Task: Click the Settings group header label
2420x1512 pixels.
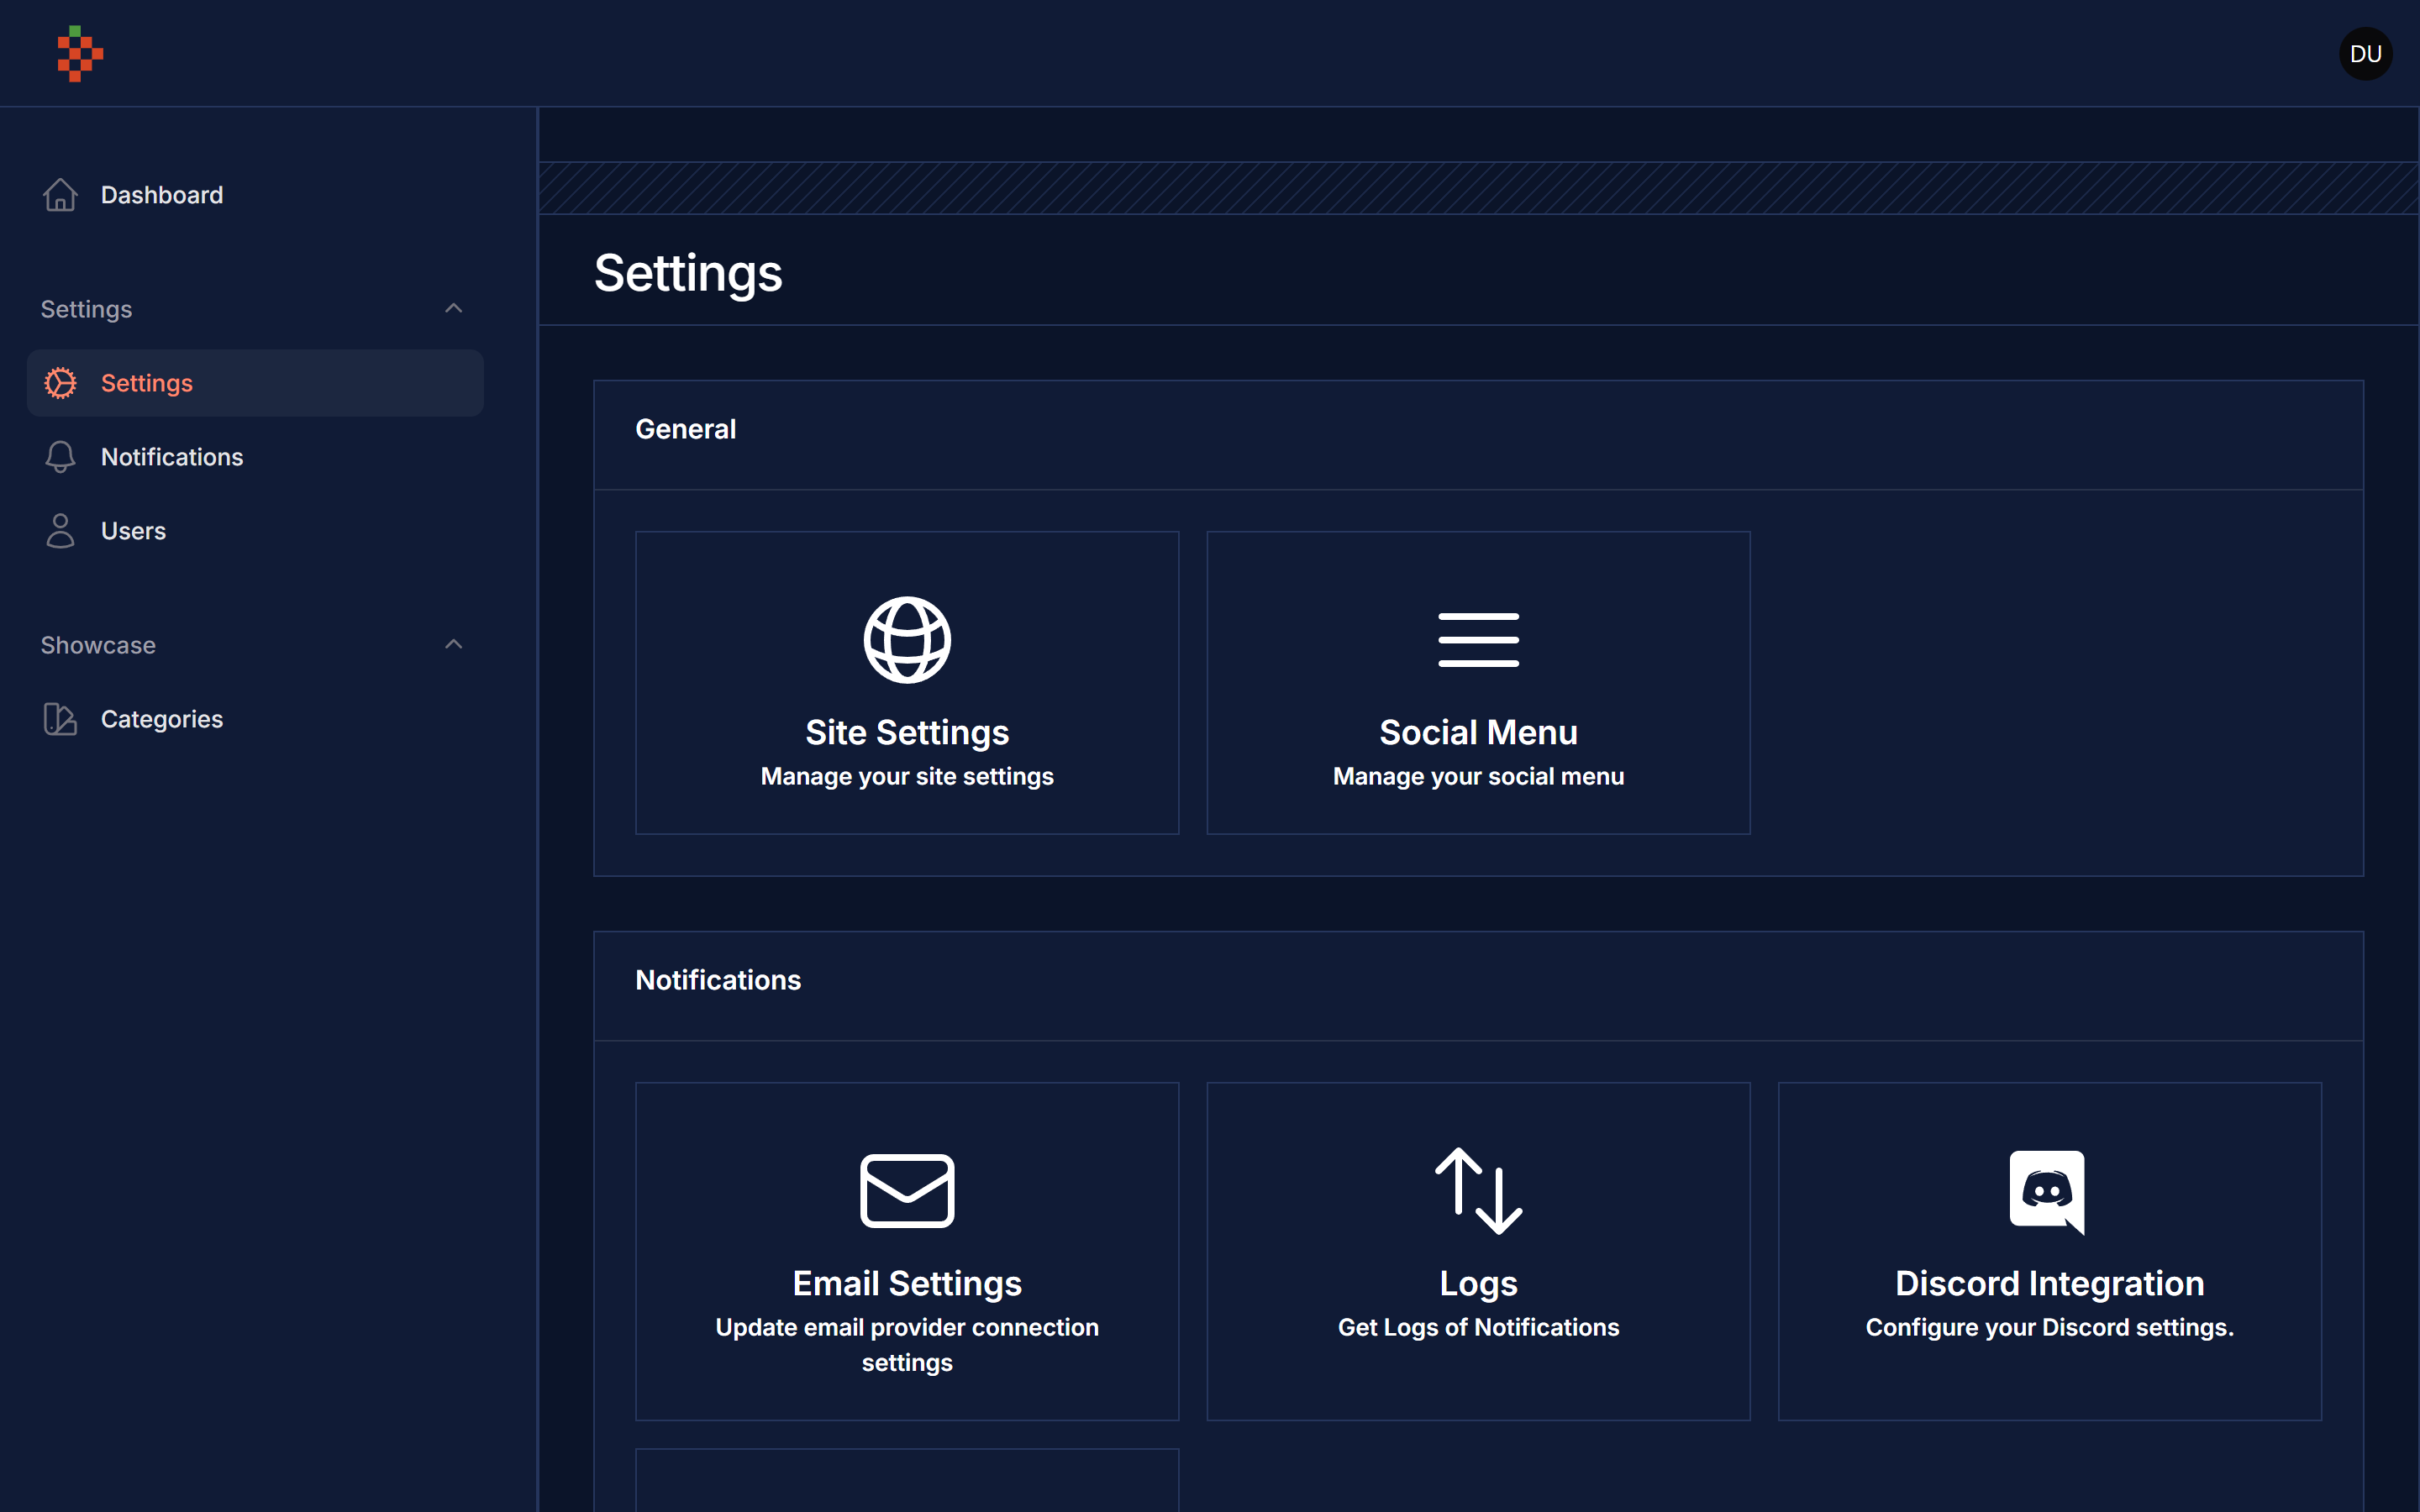Action: [x=86, y=309]
